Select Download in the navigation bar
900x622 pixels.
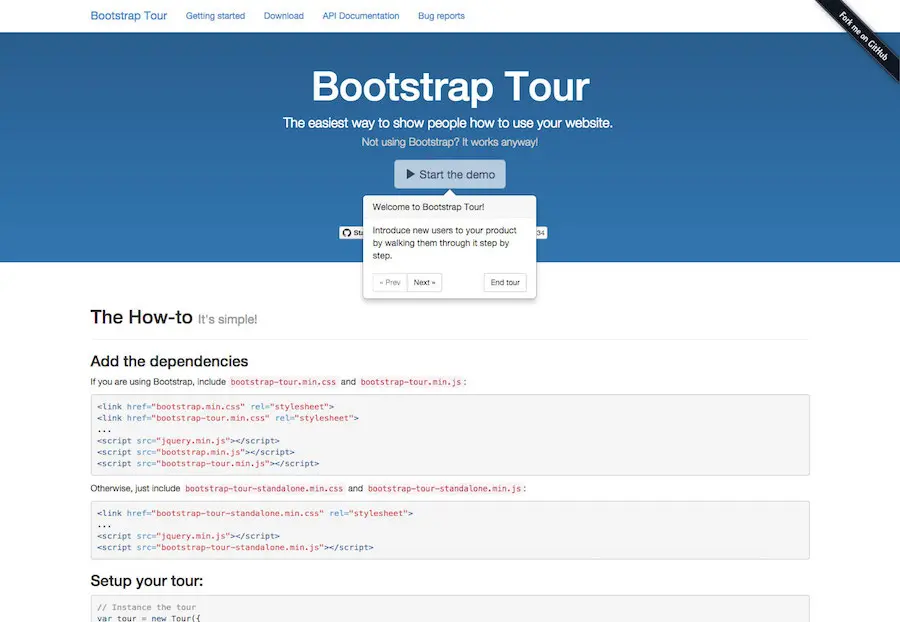[283, 15]
